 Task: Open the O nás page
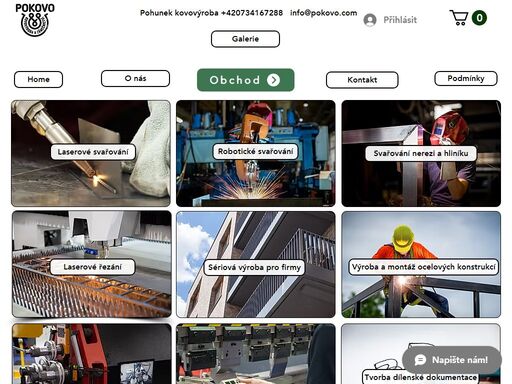[x=135, y=78]
